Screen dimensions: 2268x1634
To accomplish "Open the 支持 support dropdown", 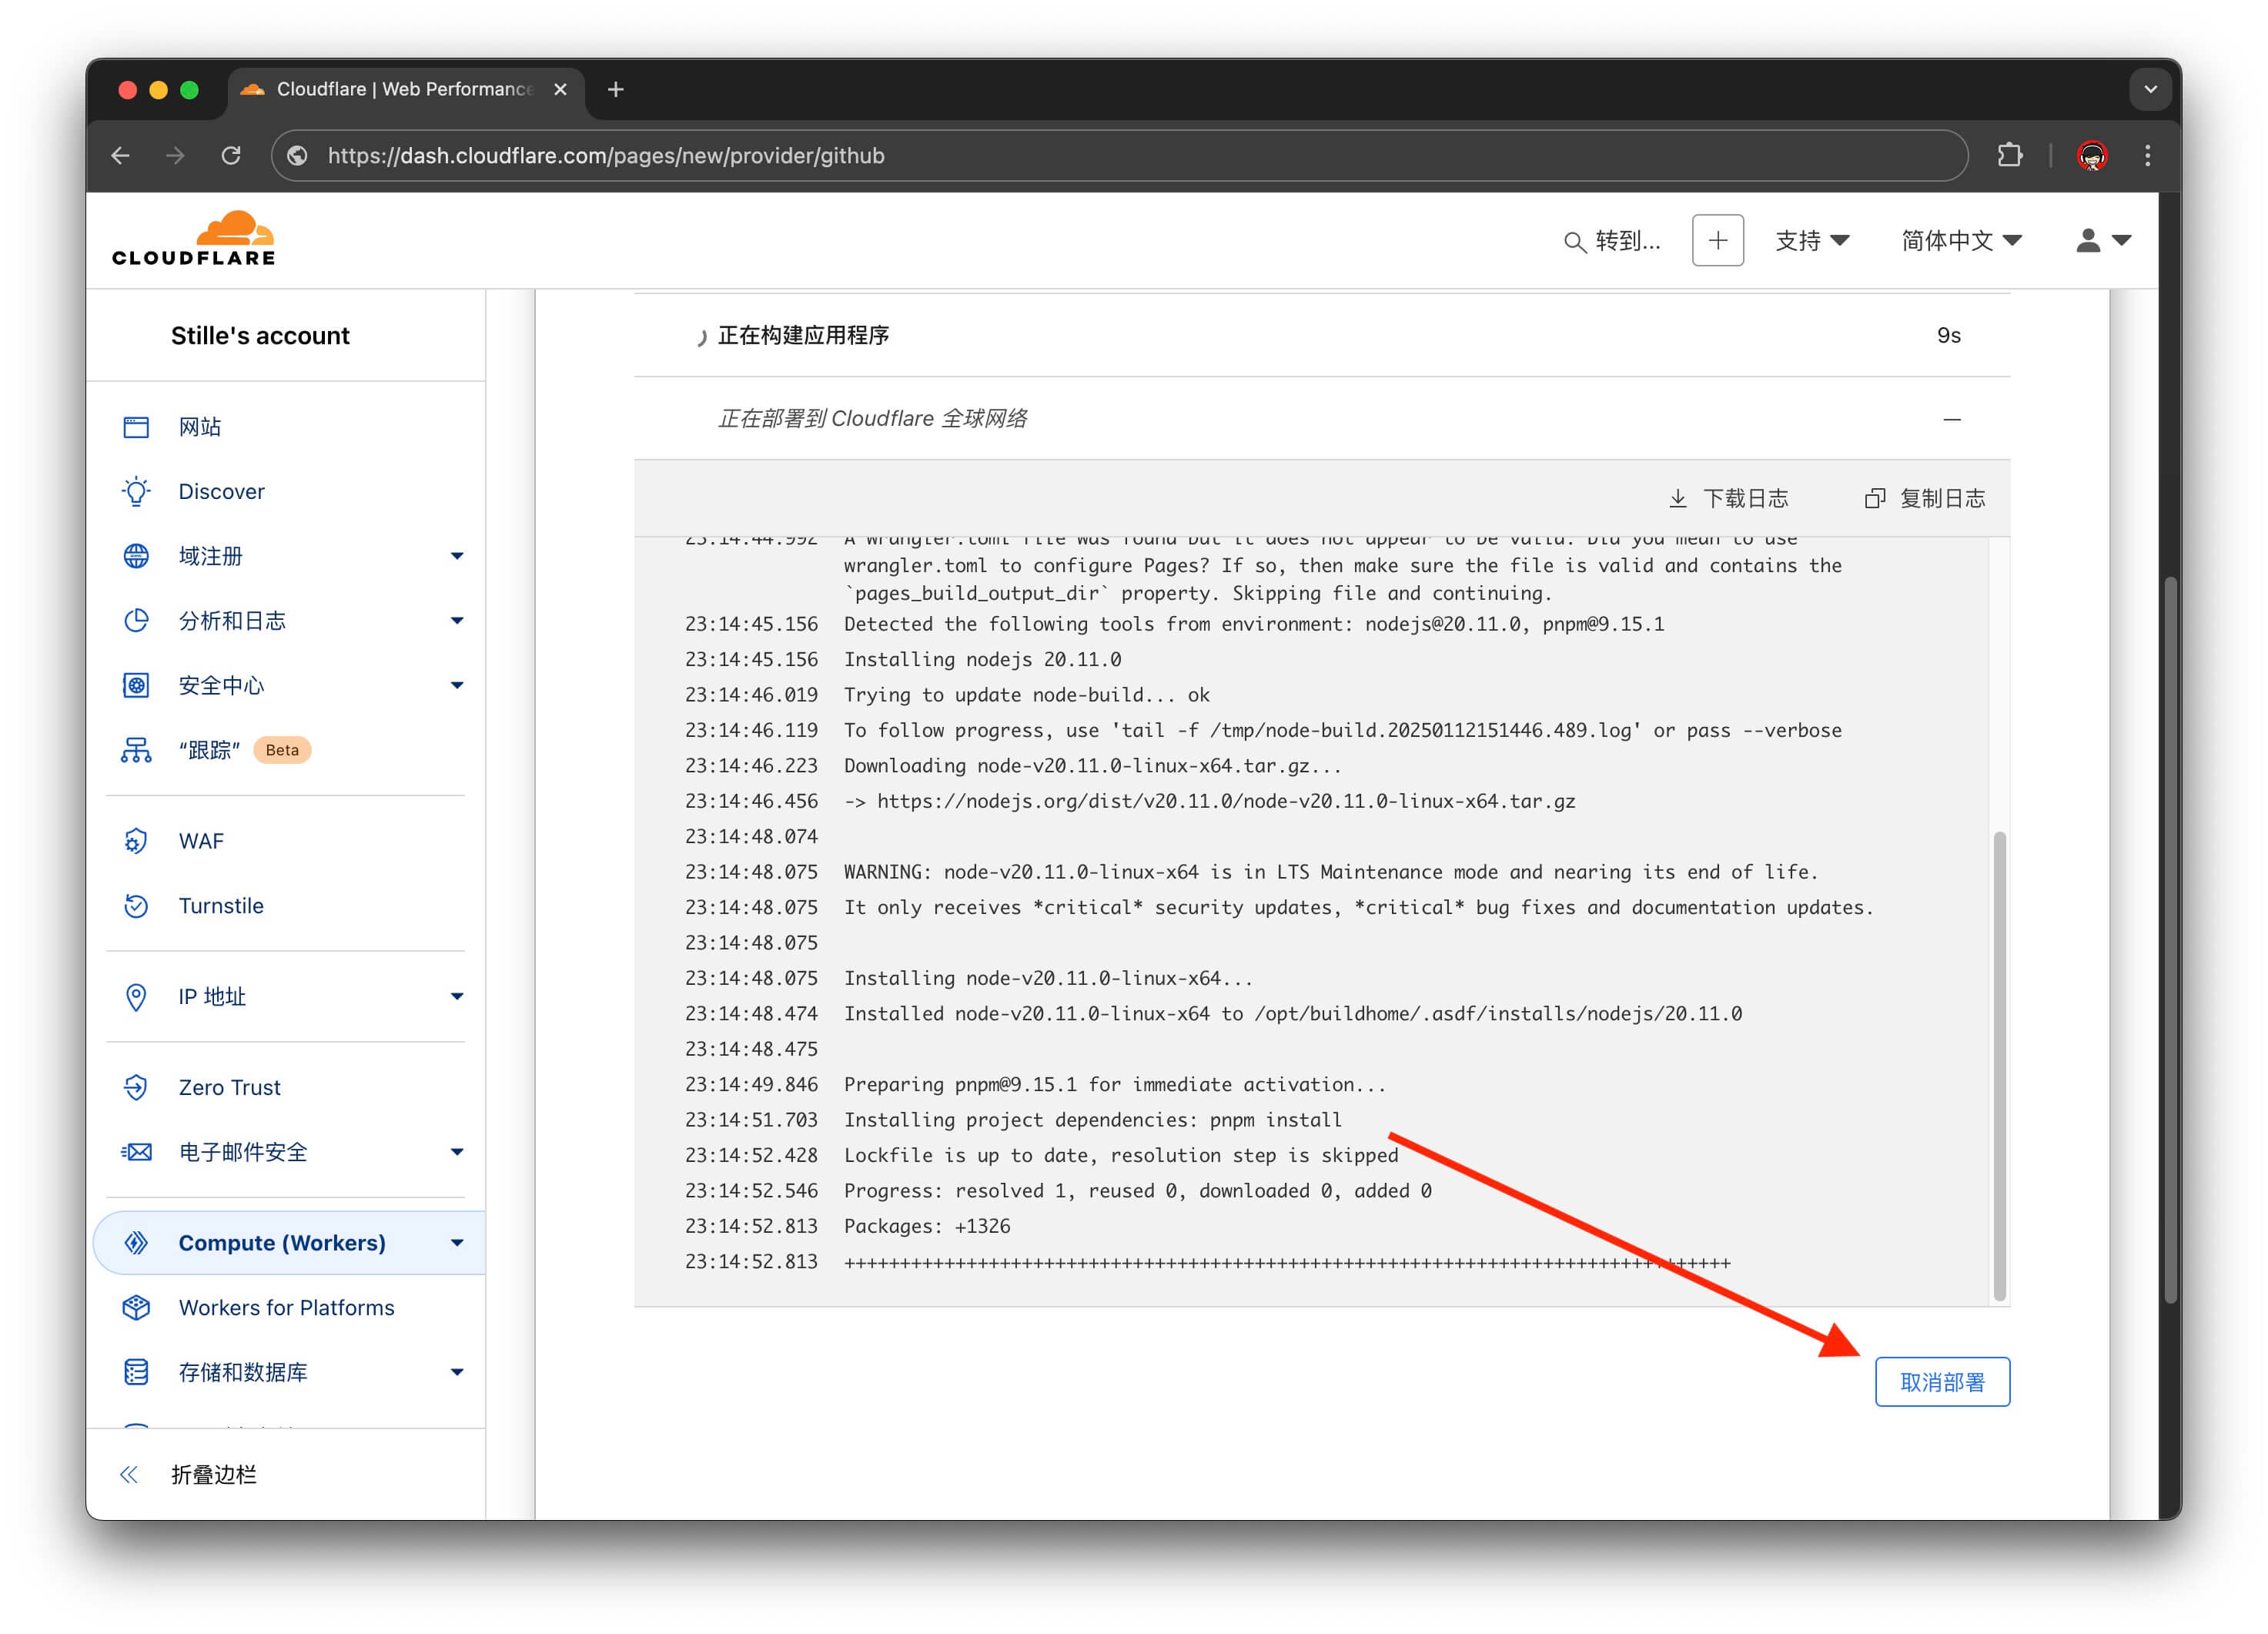I will click(1812, 240).
